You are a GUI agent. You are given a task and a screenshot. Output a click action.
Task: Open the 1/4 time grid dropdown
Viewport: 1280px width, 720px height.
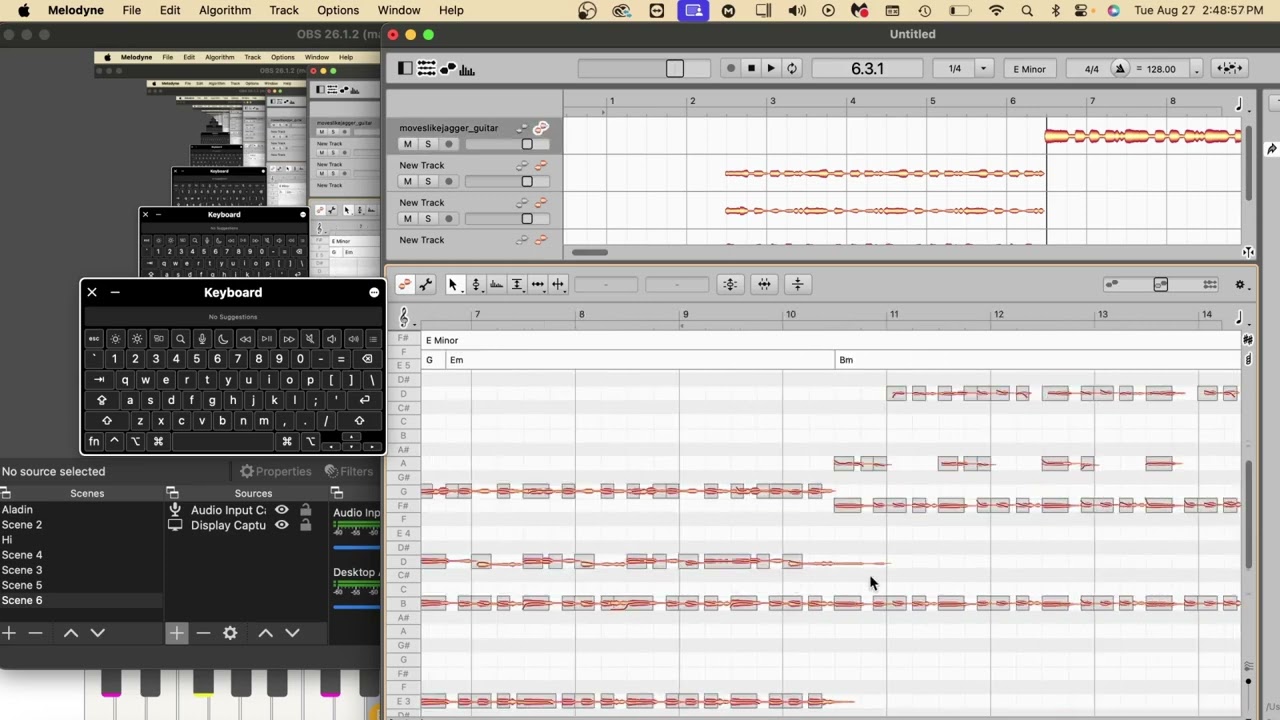click(983, 69)
